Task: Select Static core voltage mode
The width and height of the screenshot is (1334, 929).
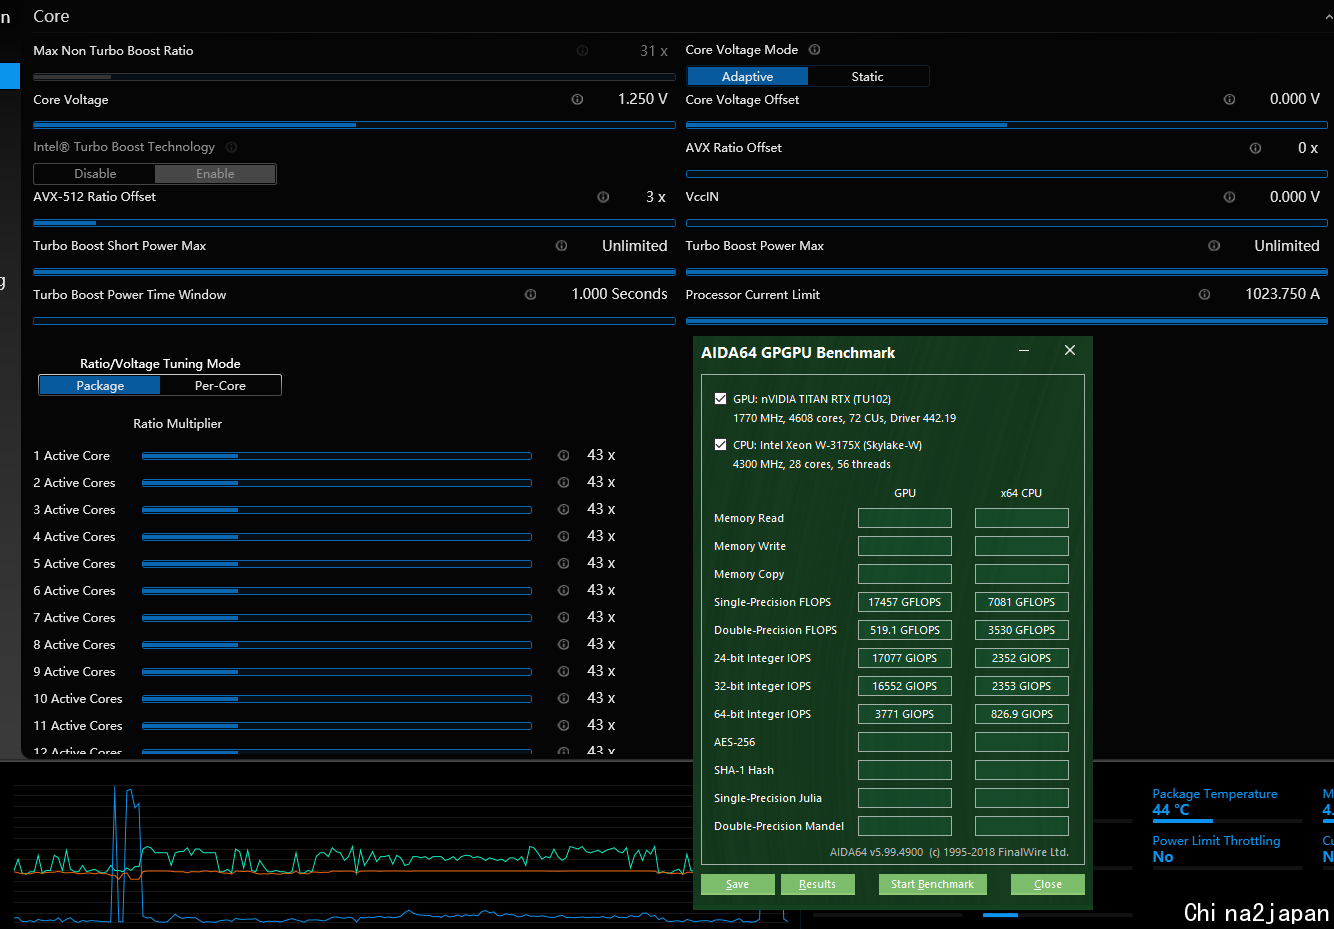Action: [x=867, y=76]
